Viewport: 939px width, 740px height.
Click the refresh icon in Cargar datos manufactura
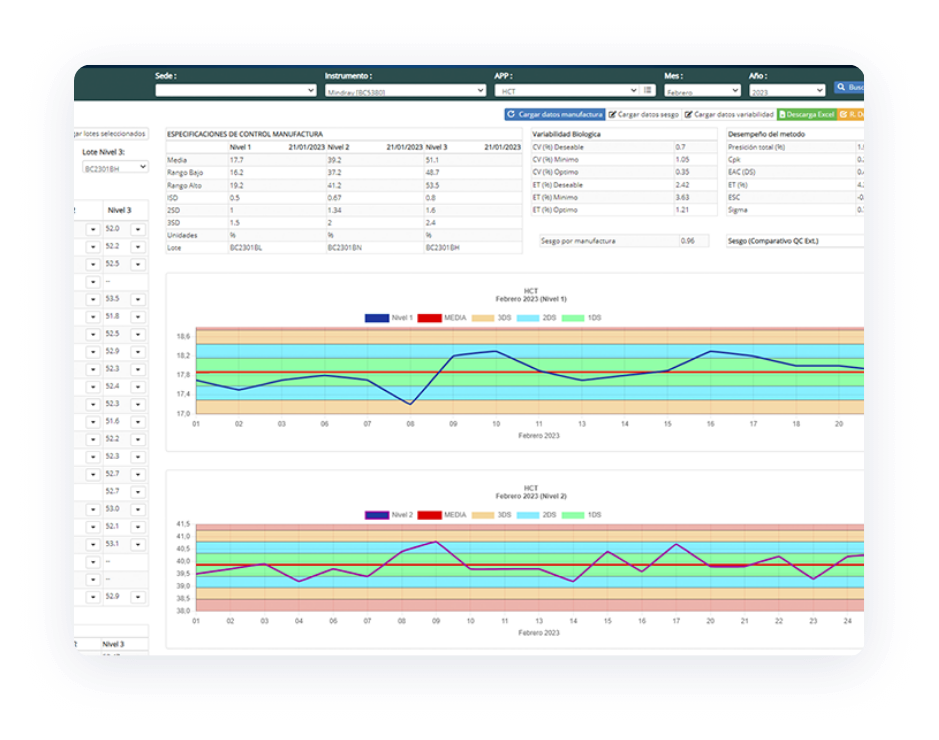pyautogui.click(x=511, y=114)
